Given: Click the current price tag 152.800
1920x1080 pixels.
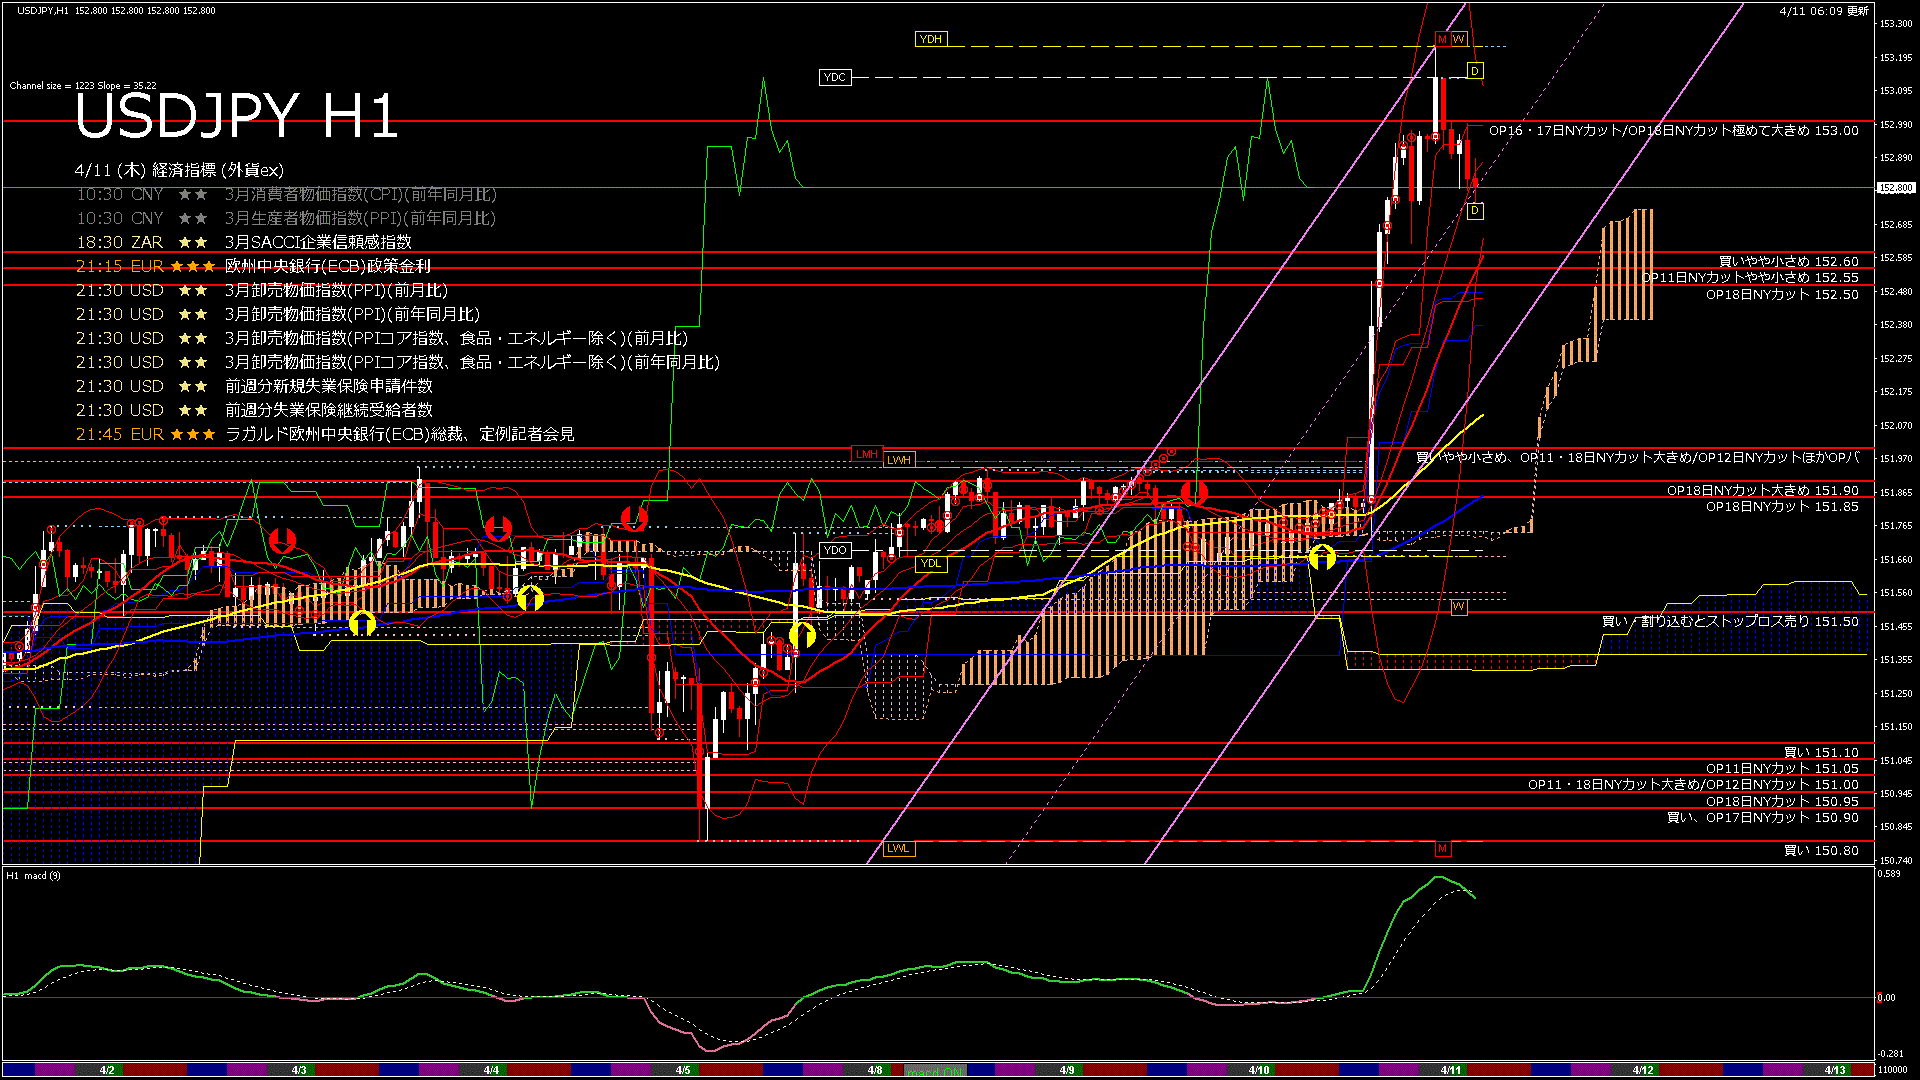Looking at the screenshot, I should pos(1896,188).
